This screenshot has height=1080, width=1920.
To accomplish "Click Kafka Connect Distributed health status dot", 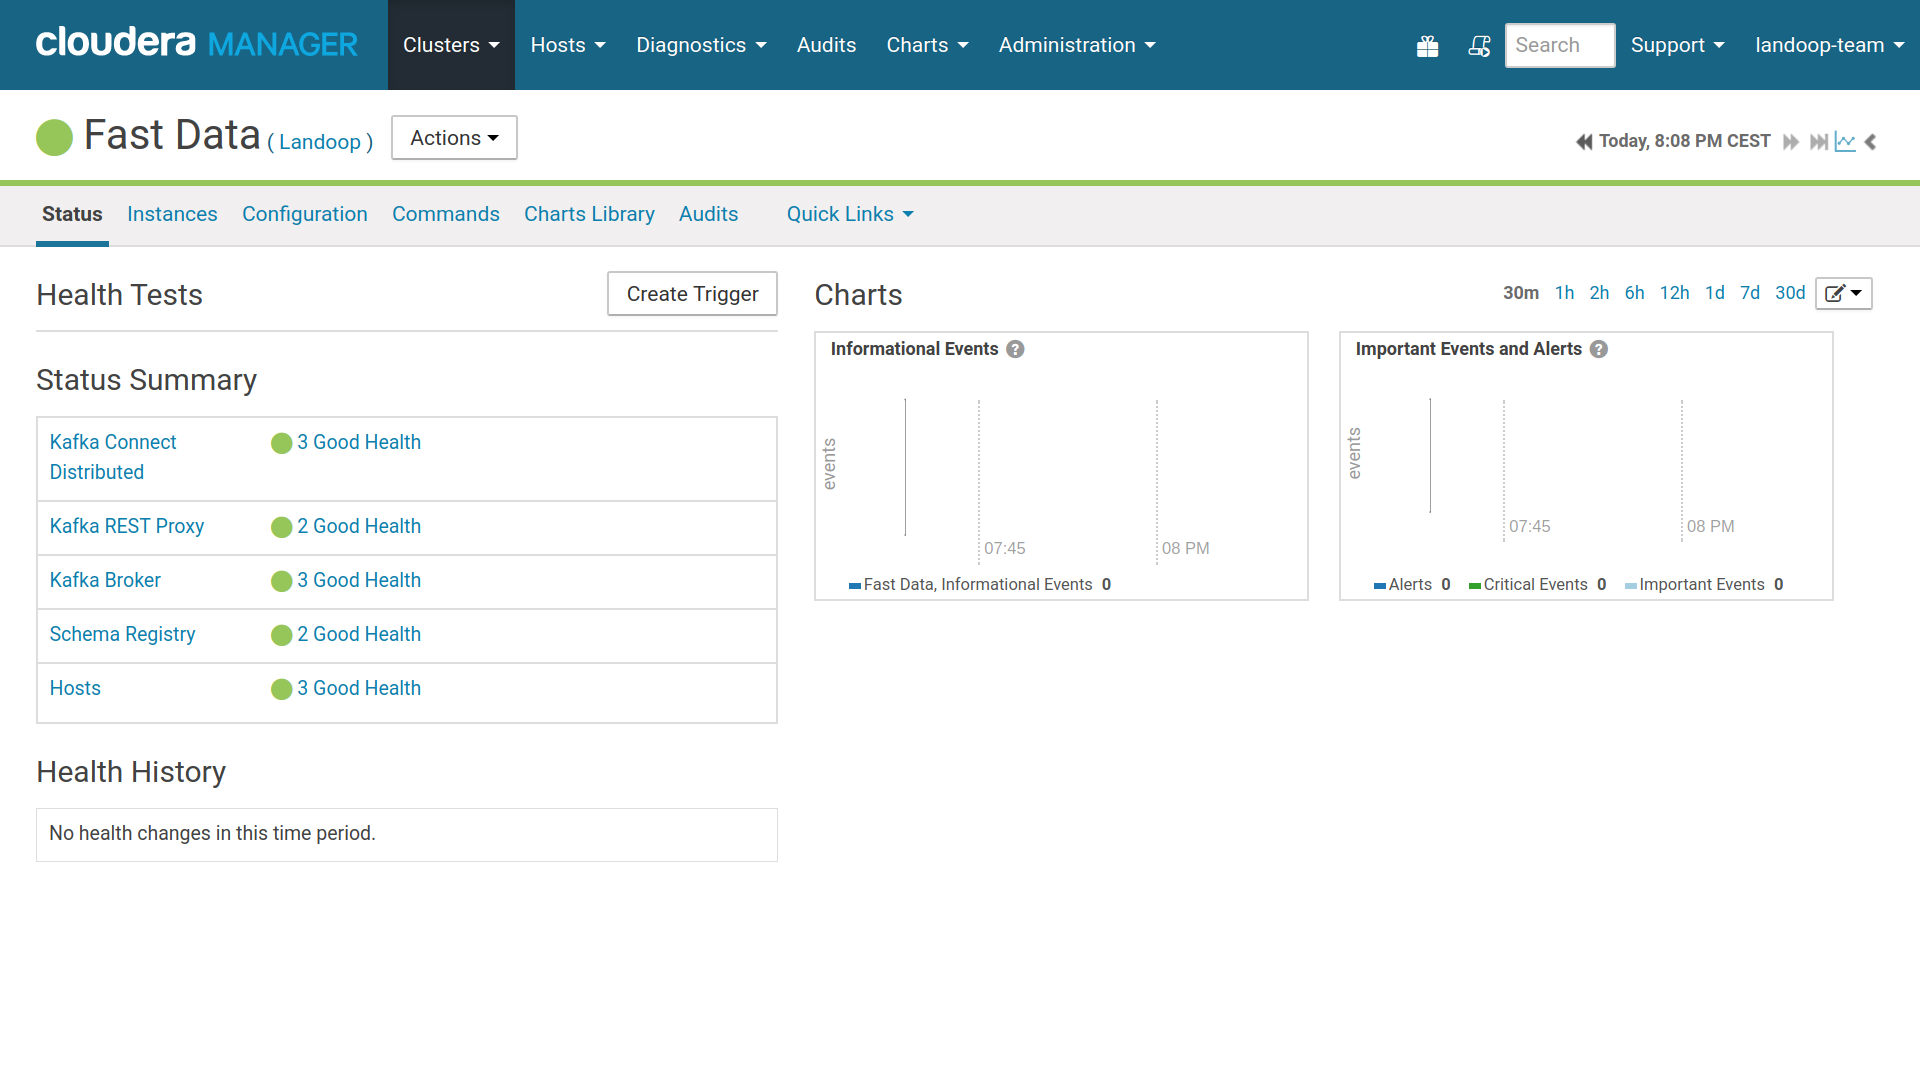I will pos(282,443).
